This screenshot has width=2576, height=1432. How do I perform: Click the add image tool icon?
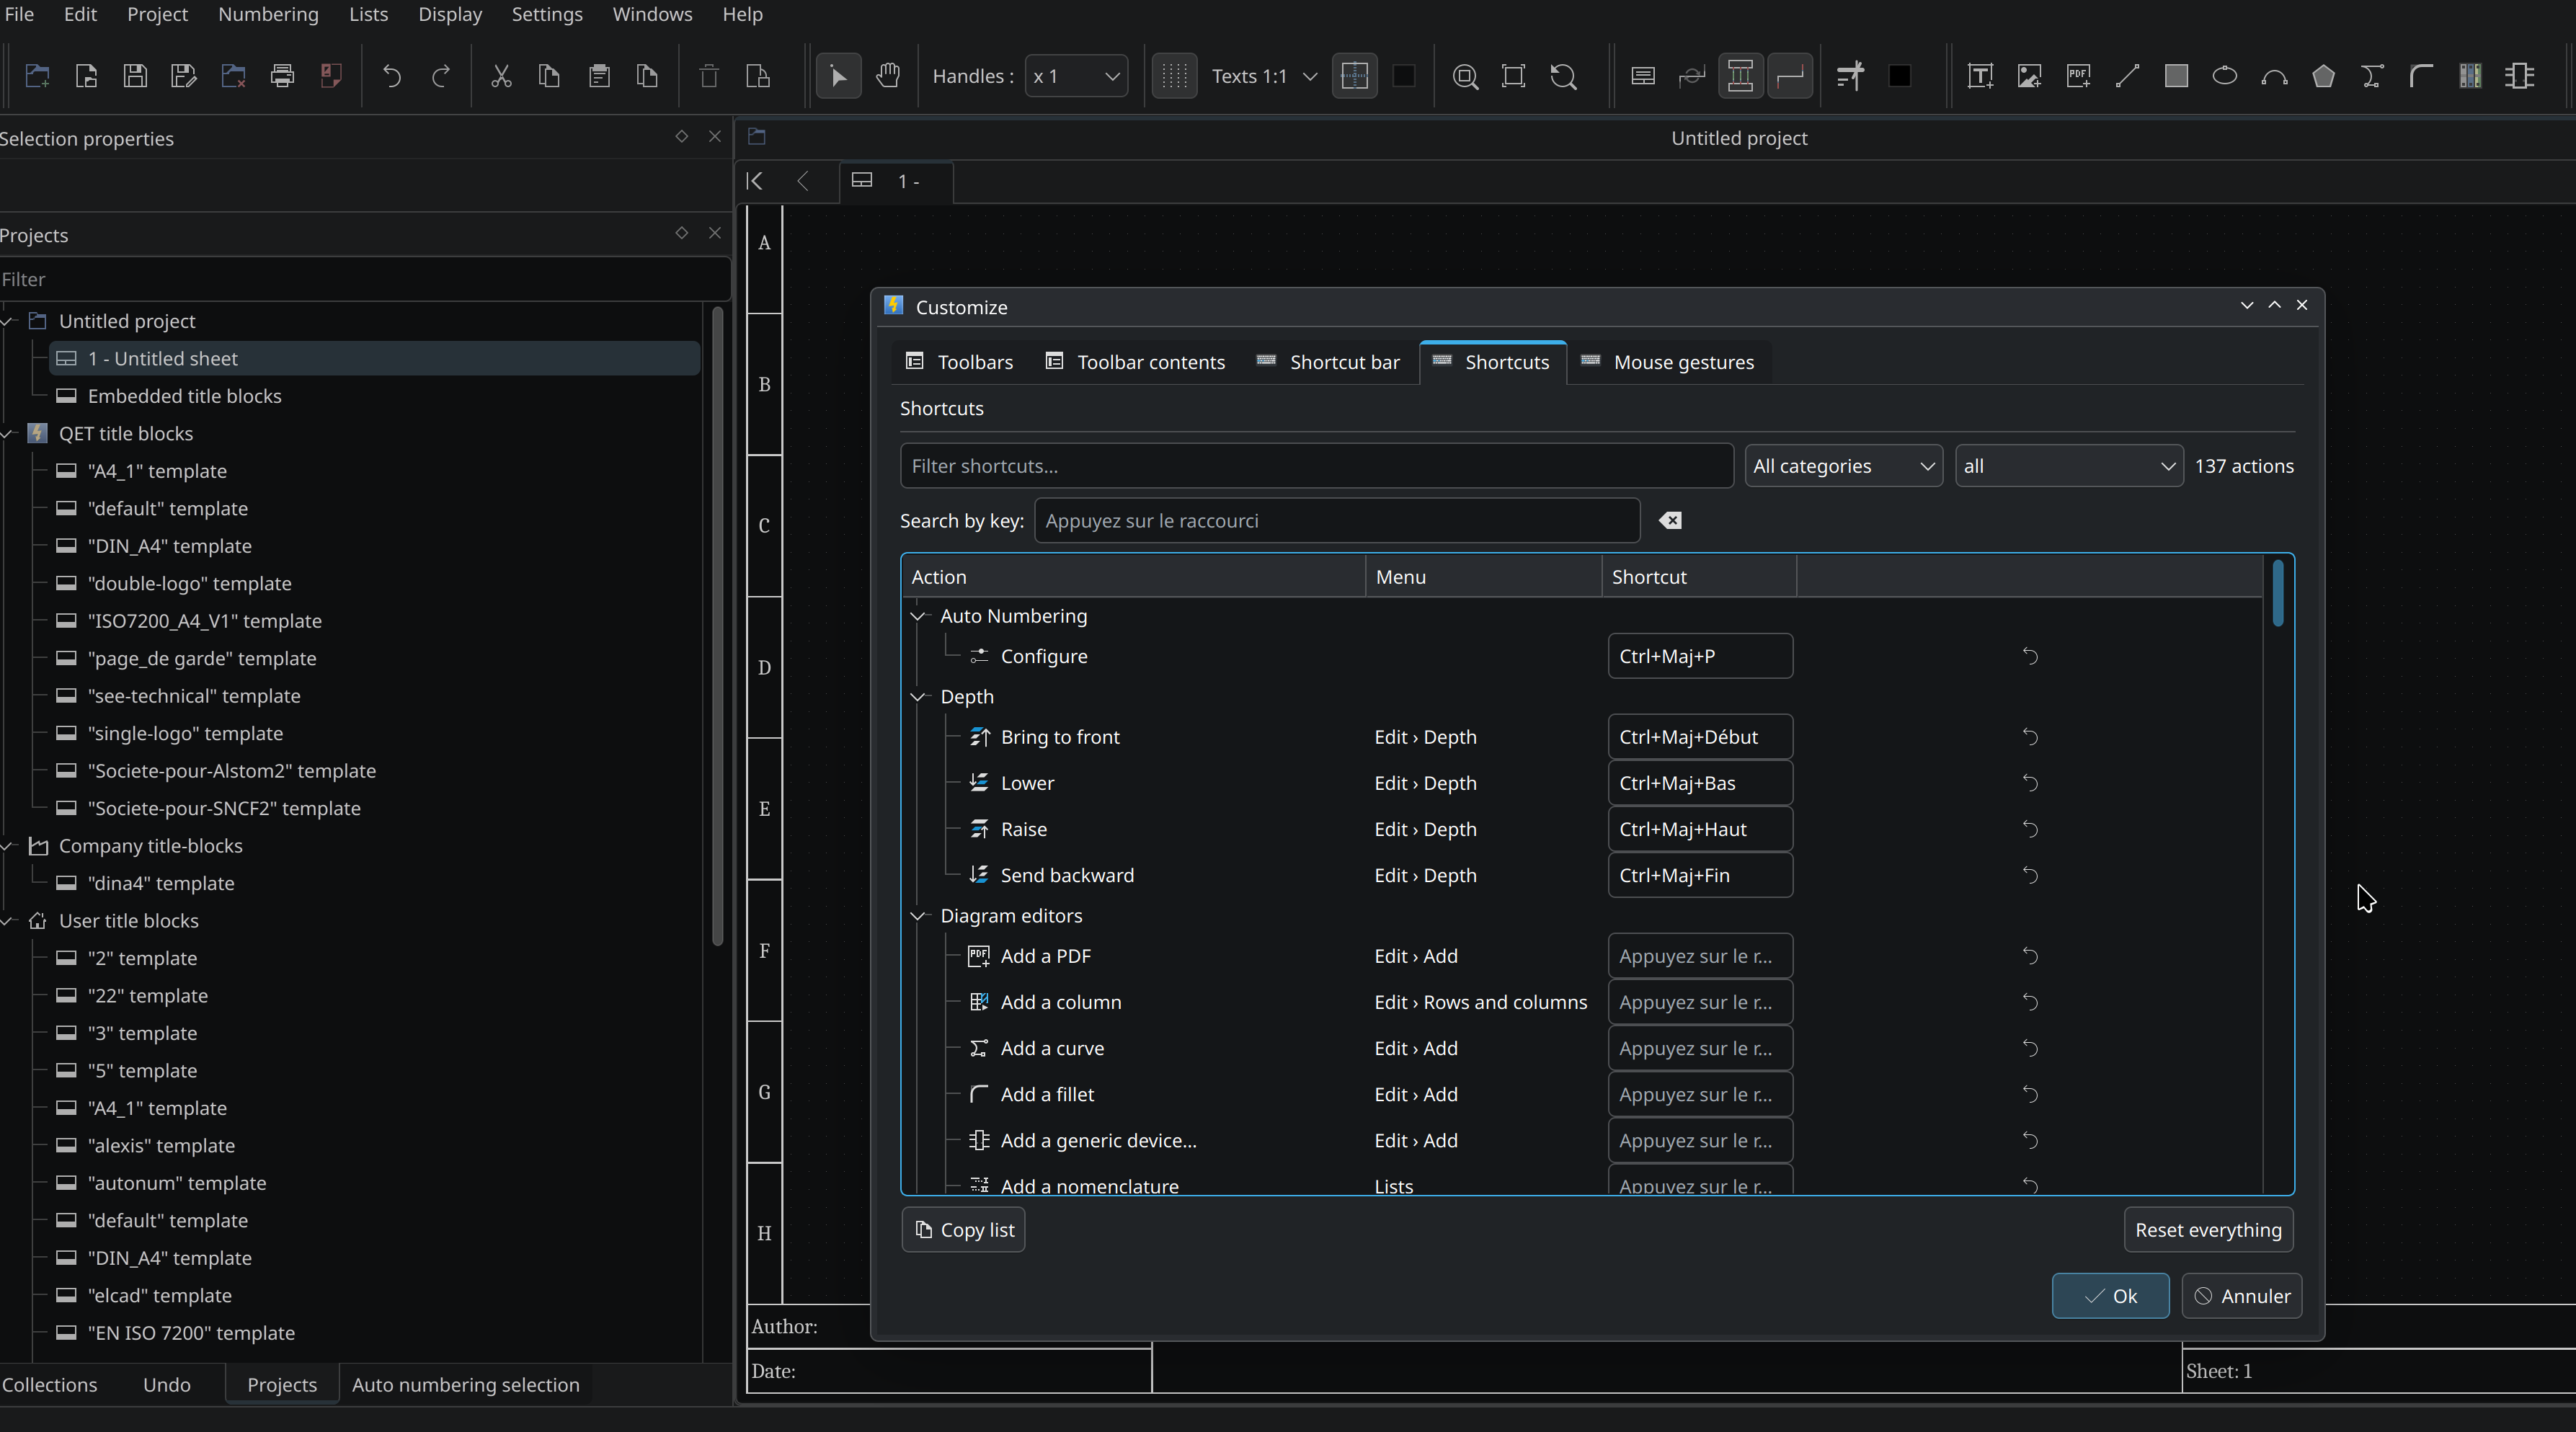click(2029, 76)
